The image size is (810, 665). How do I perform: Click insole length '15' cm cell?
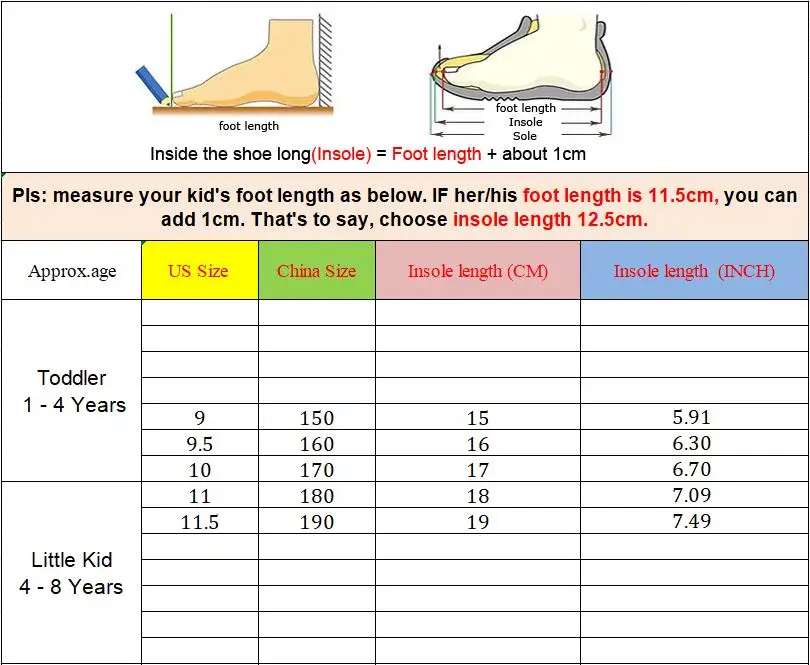[x=478, y=416]
